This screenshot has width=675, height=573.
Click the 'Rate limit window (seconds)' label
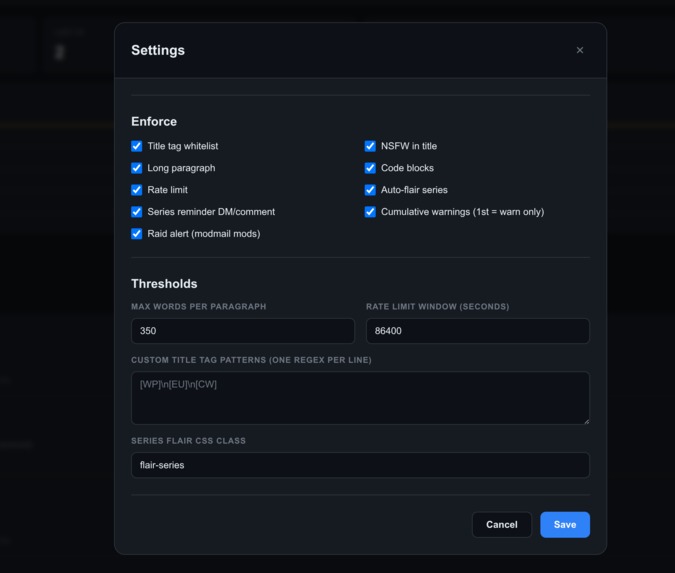click(437, 307)
